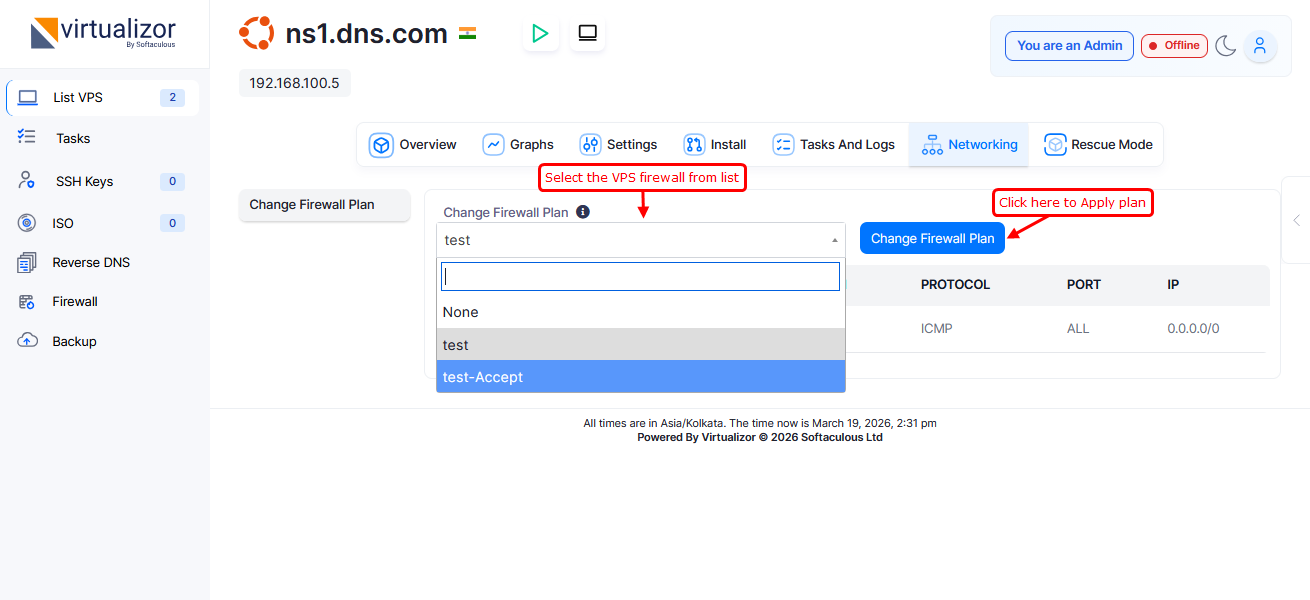The height and width of the screenshot is (600, 1310).
Task: Open the VNC console laptop icon
Action: click(x=587, y=34)
